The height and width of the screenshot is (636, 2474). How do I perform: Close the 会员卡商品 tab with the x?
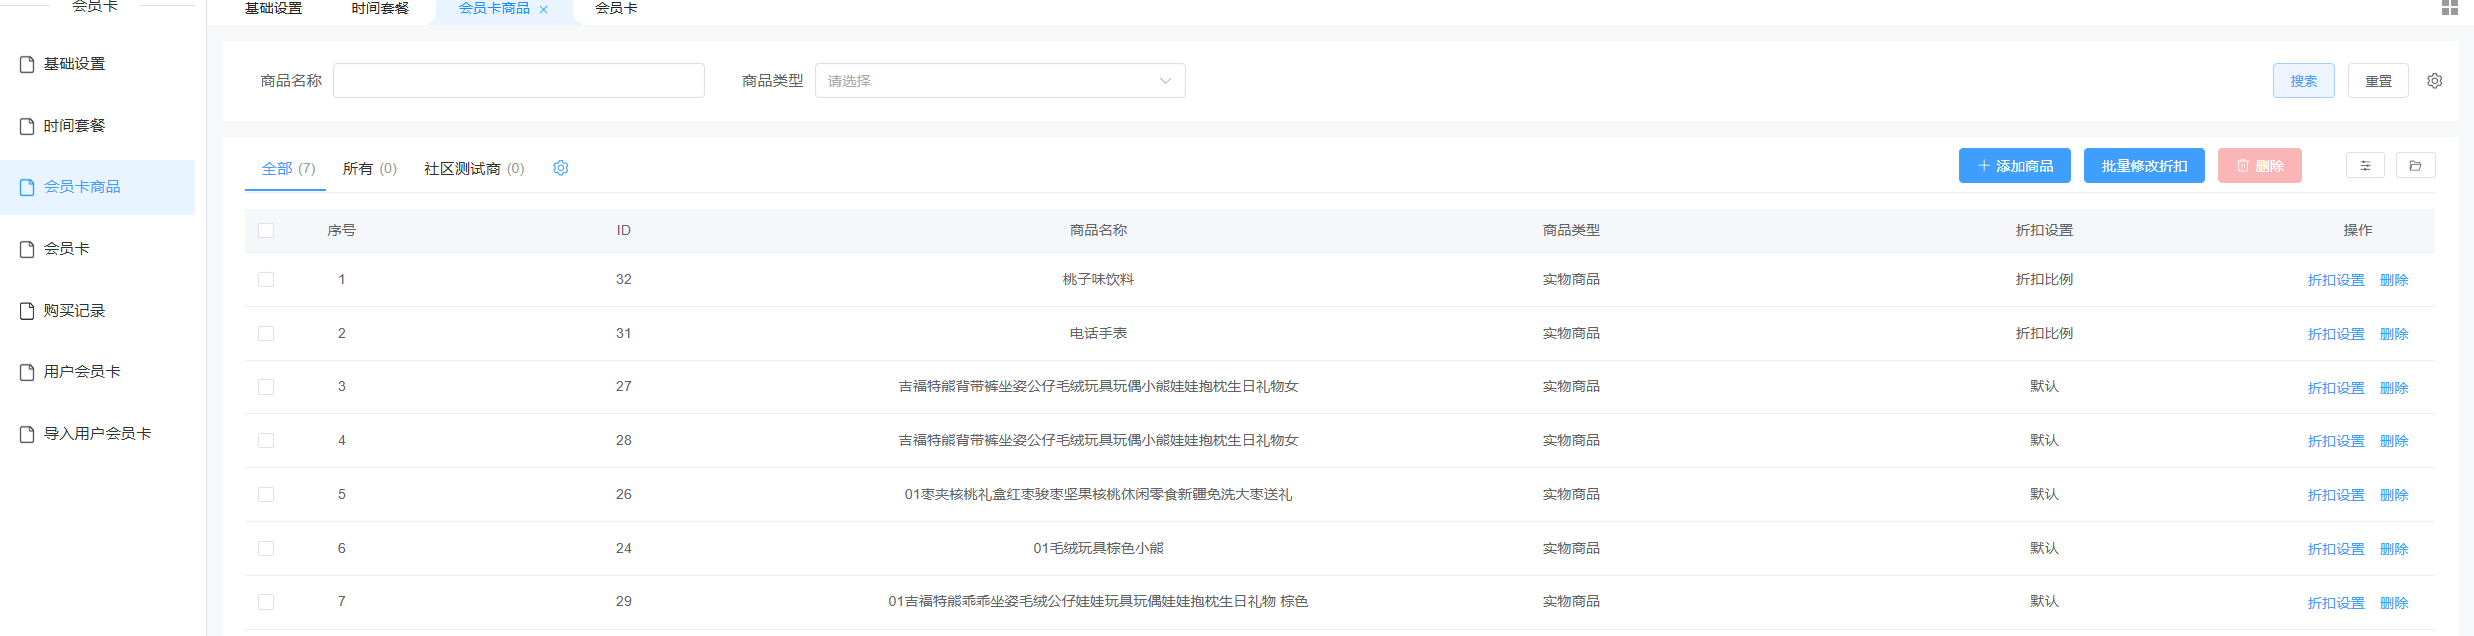click(x=544, y=9)
